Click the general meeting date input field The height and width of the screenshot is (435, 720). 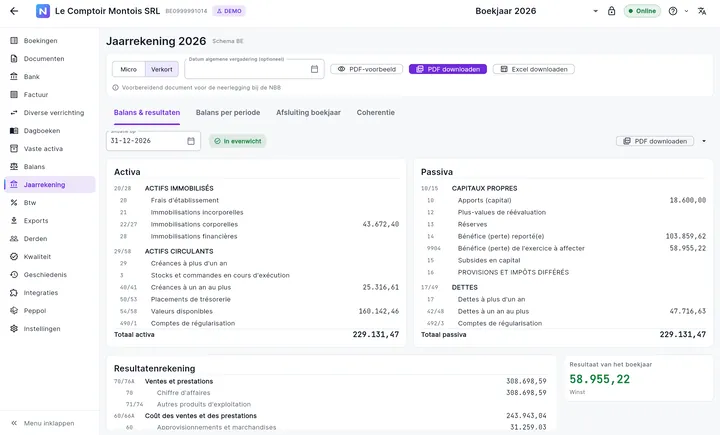click(x=254, y=69)
